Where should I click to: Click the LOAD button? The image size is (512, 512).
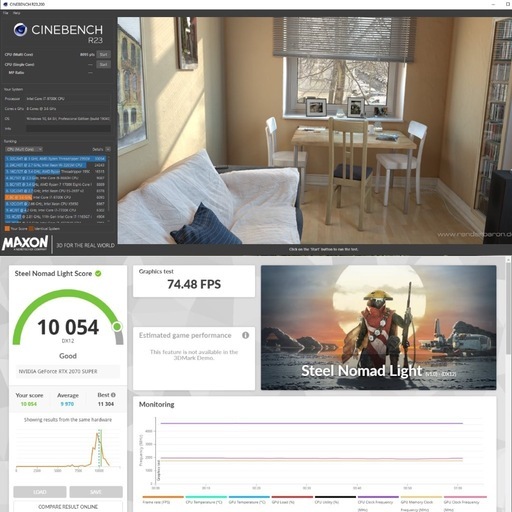tap(40, 492)
